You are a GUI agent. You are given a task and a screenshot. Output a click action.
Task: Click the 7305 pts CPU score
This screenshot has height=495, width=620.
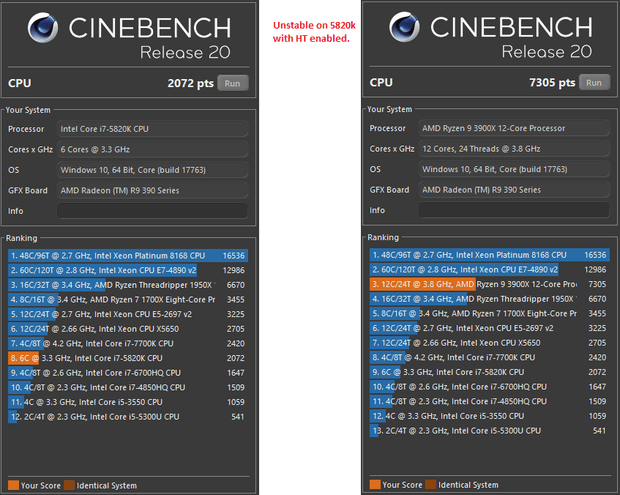coord(552,83)
